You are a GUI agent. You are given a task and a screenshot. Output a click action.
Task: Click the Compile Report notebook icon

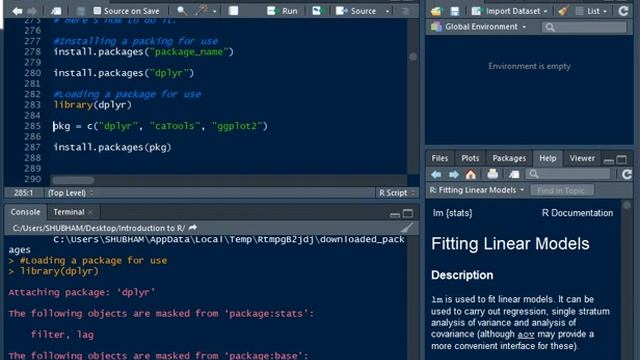[233, 11]
